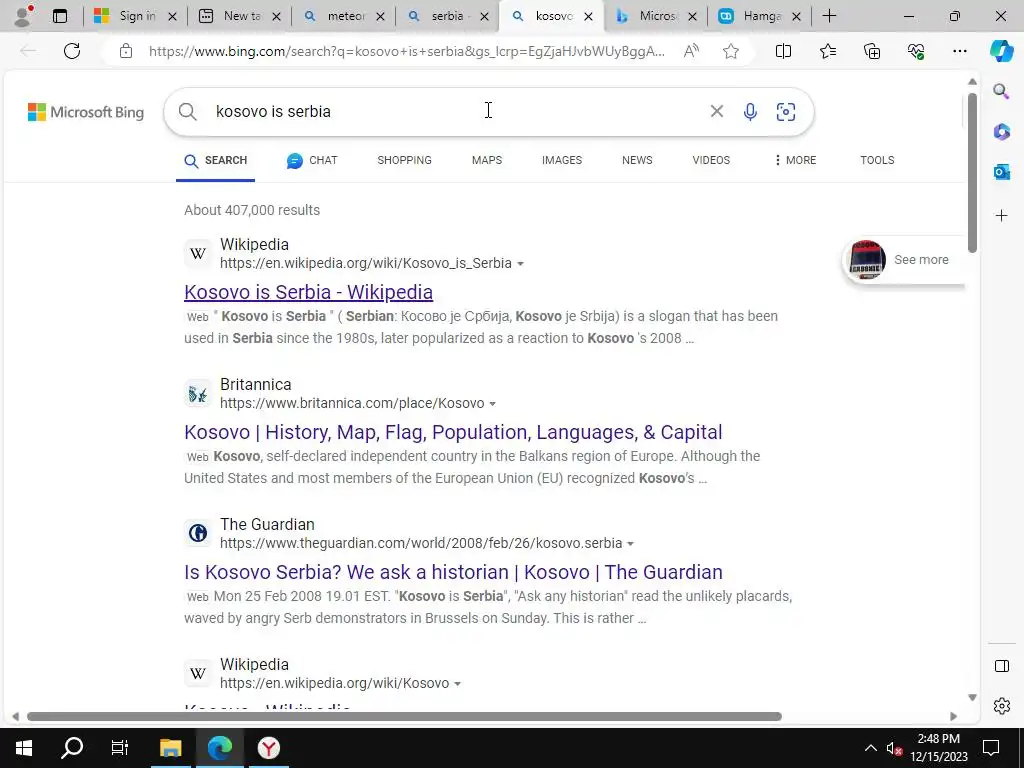Add a sidebar app with the plus icon
1024x768 pixels.
pos(1001,216)
